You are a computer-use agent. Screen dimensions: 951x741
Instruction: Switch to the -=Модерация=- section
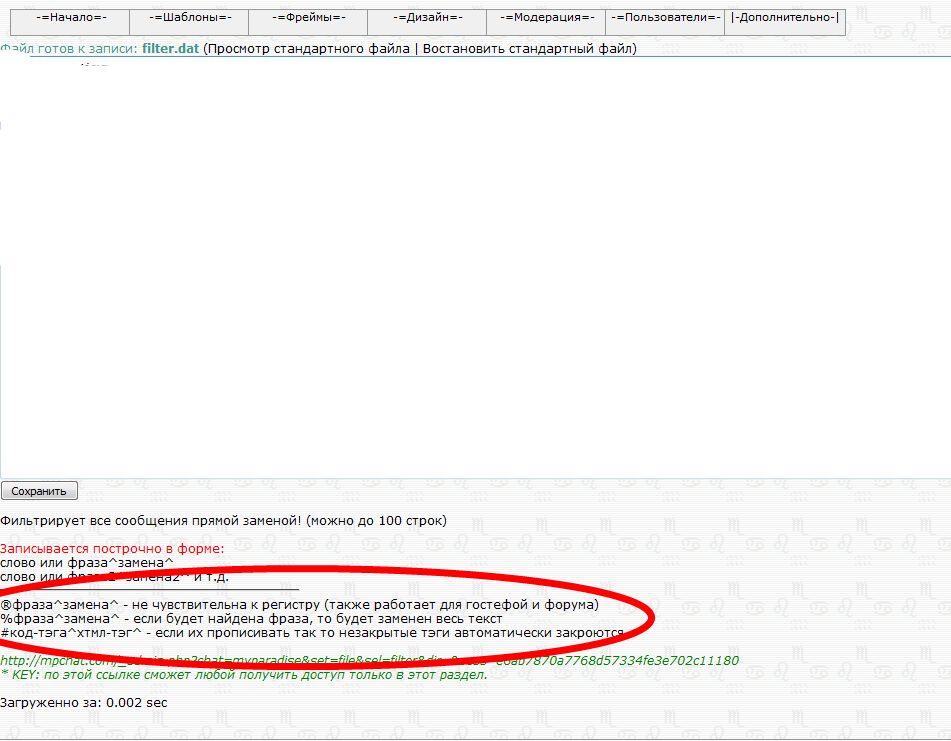(546, 18)
